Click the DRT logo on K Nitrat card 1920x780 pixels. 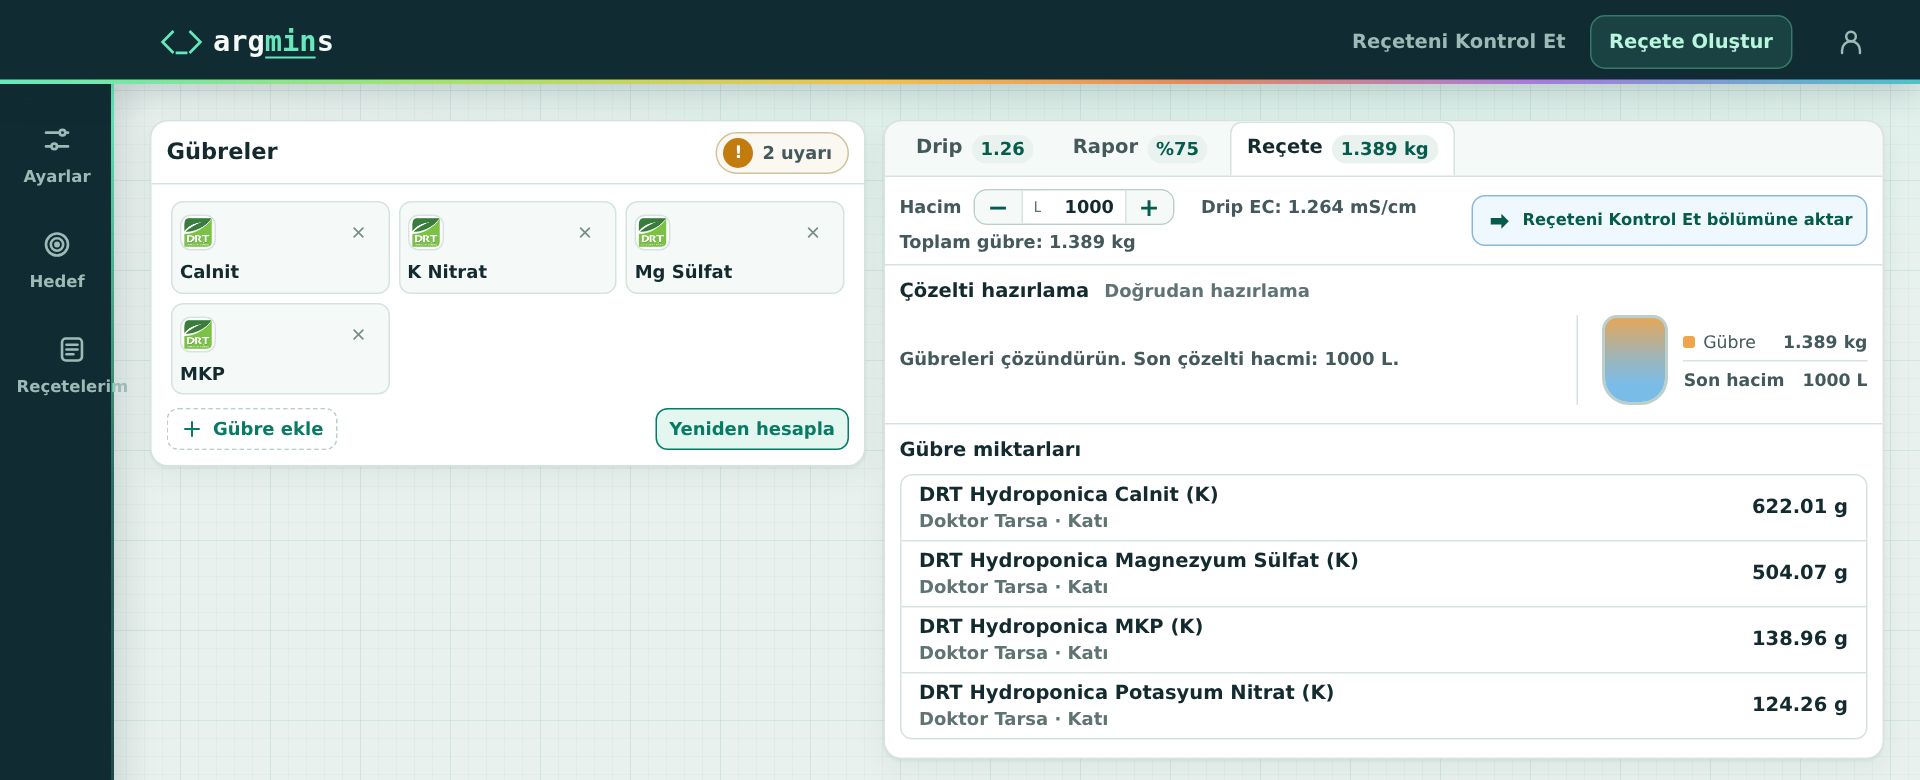[426, 232]
